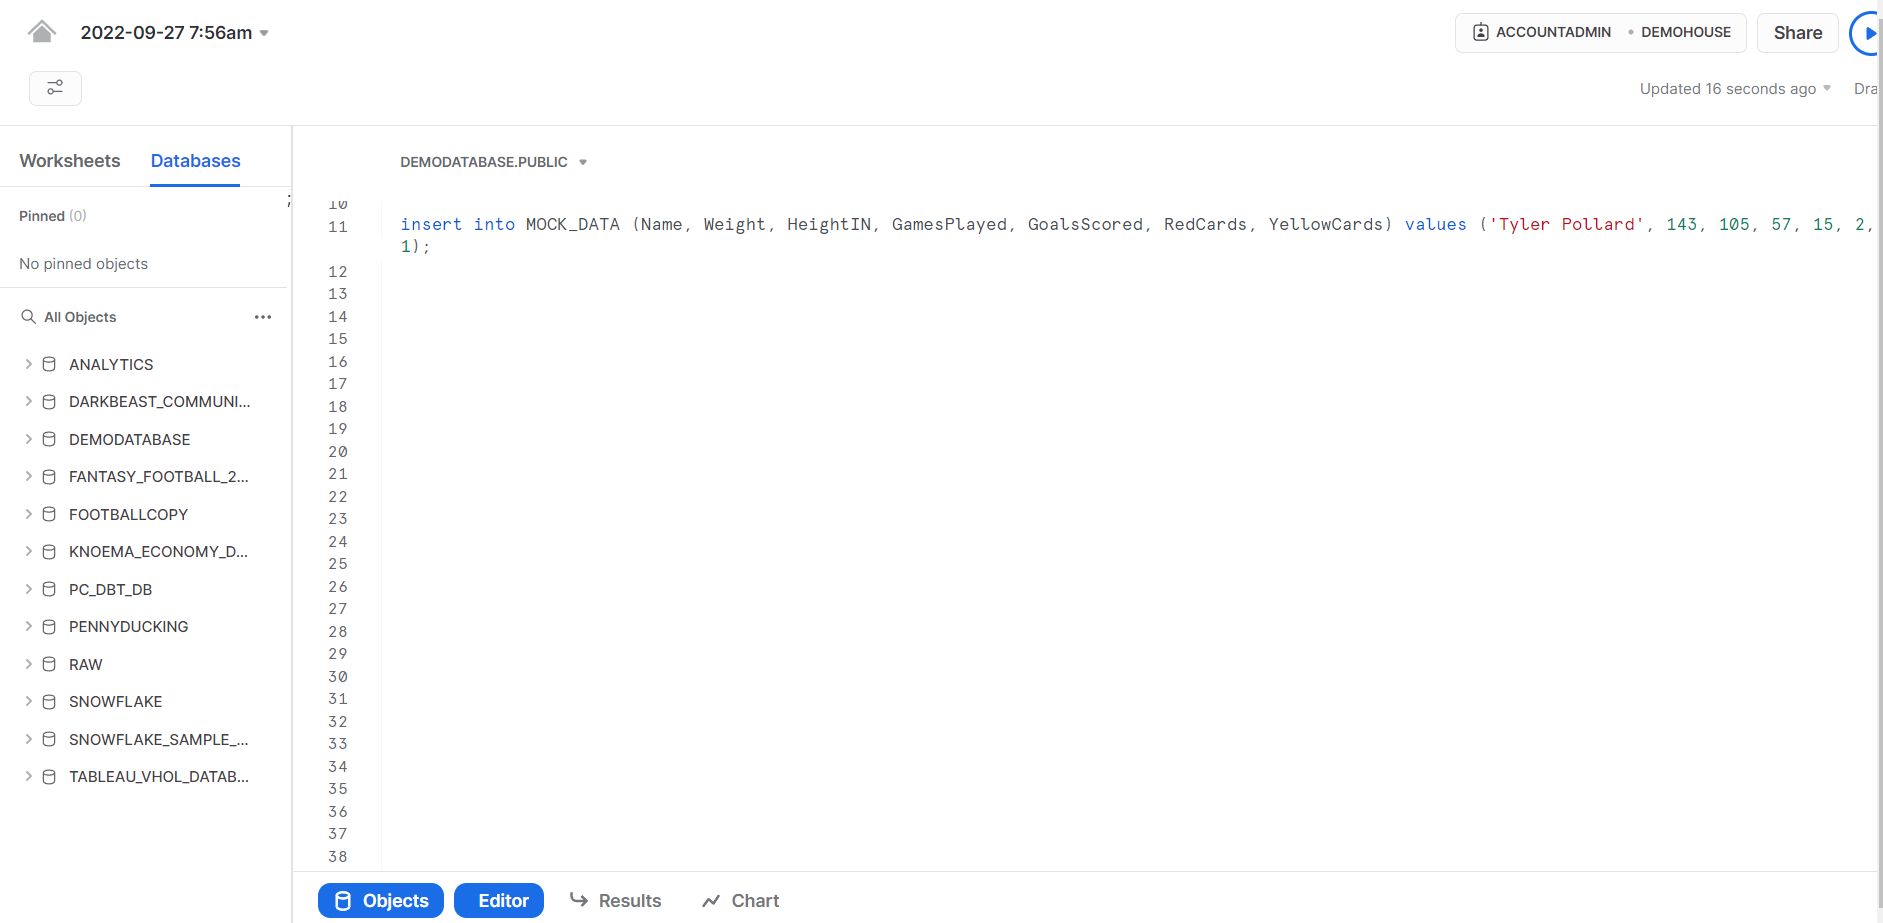Viewport: 1883px width, 923px height.
Task: Toggle the Chart view
Action: pos(740,900)
